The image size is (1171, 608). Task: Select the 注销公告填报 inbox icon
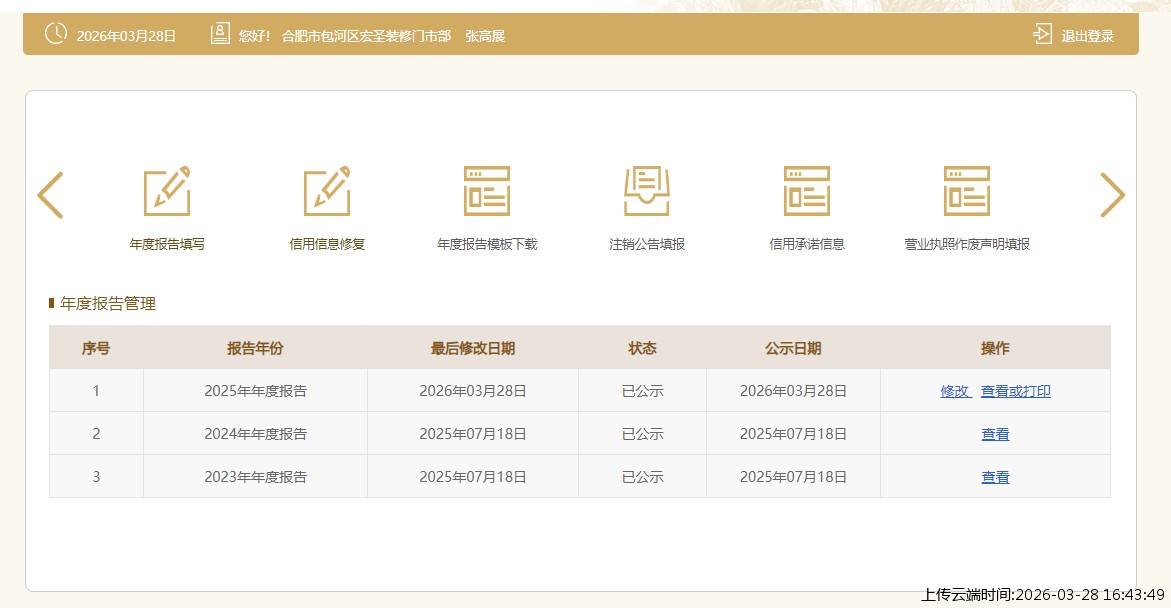[x=647, y=192]
